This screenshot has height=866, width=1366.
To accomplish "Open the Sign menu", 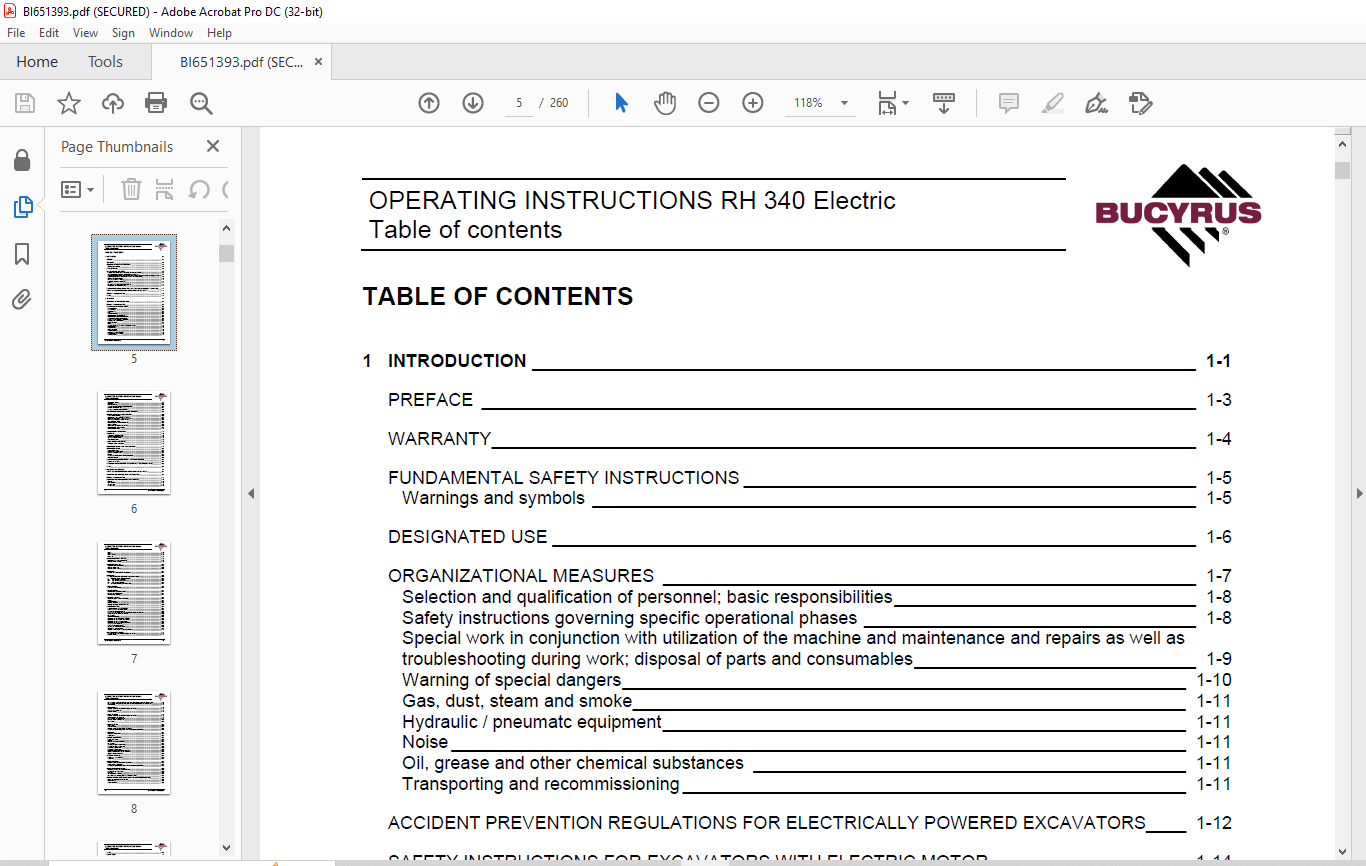I will [123, 33].
